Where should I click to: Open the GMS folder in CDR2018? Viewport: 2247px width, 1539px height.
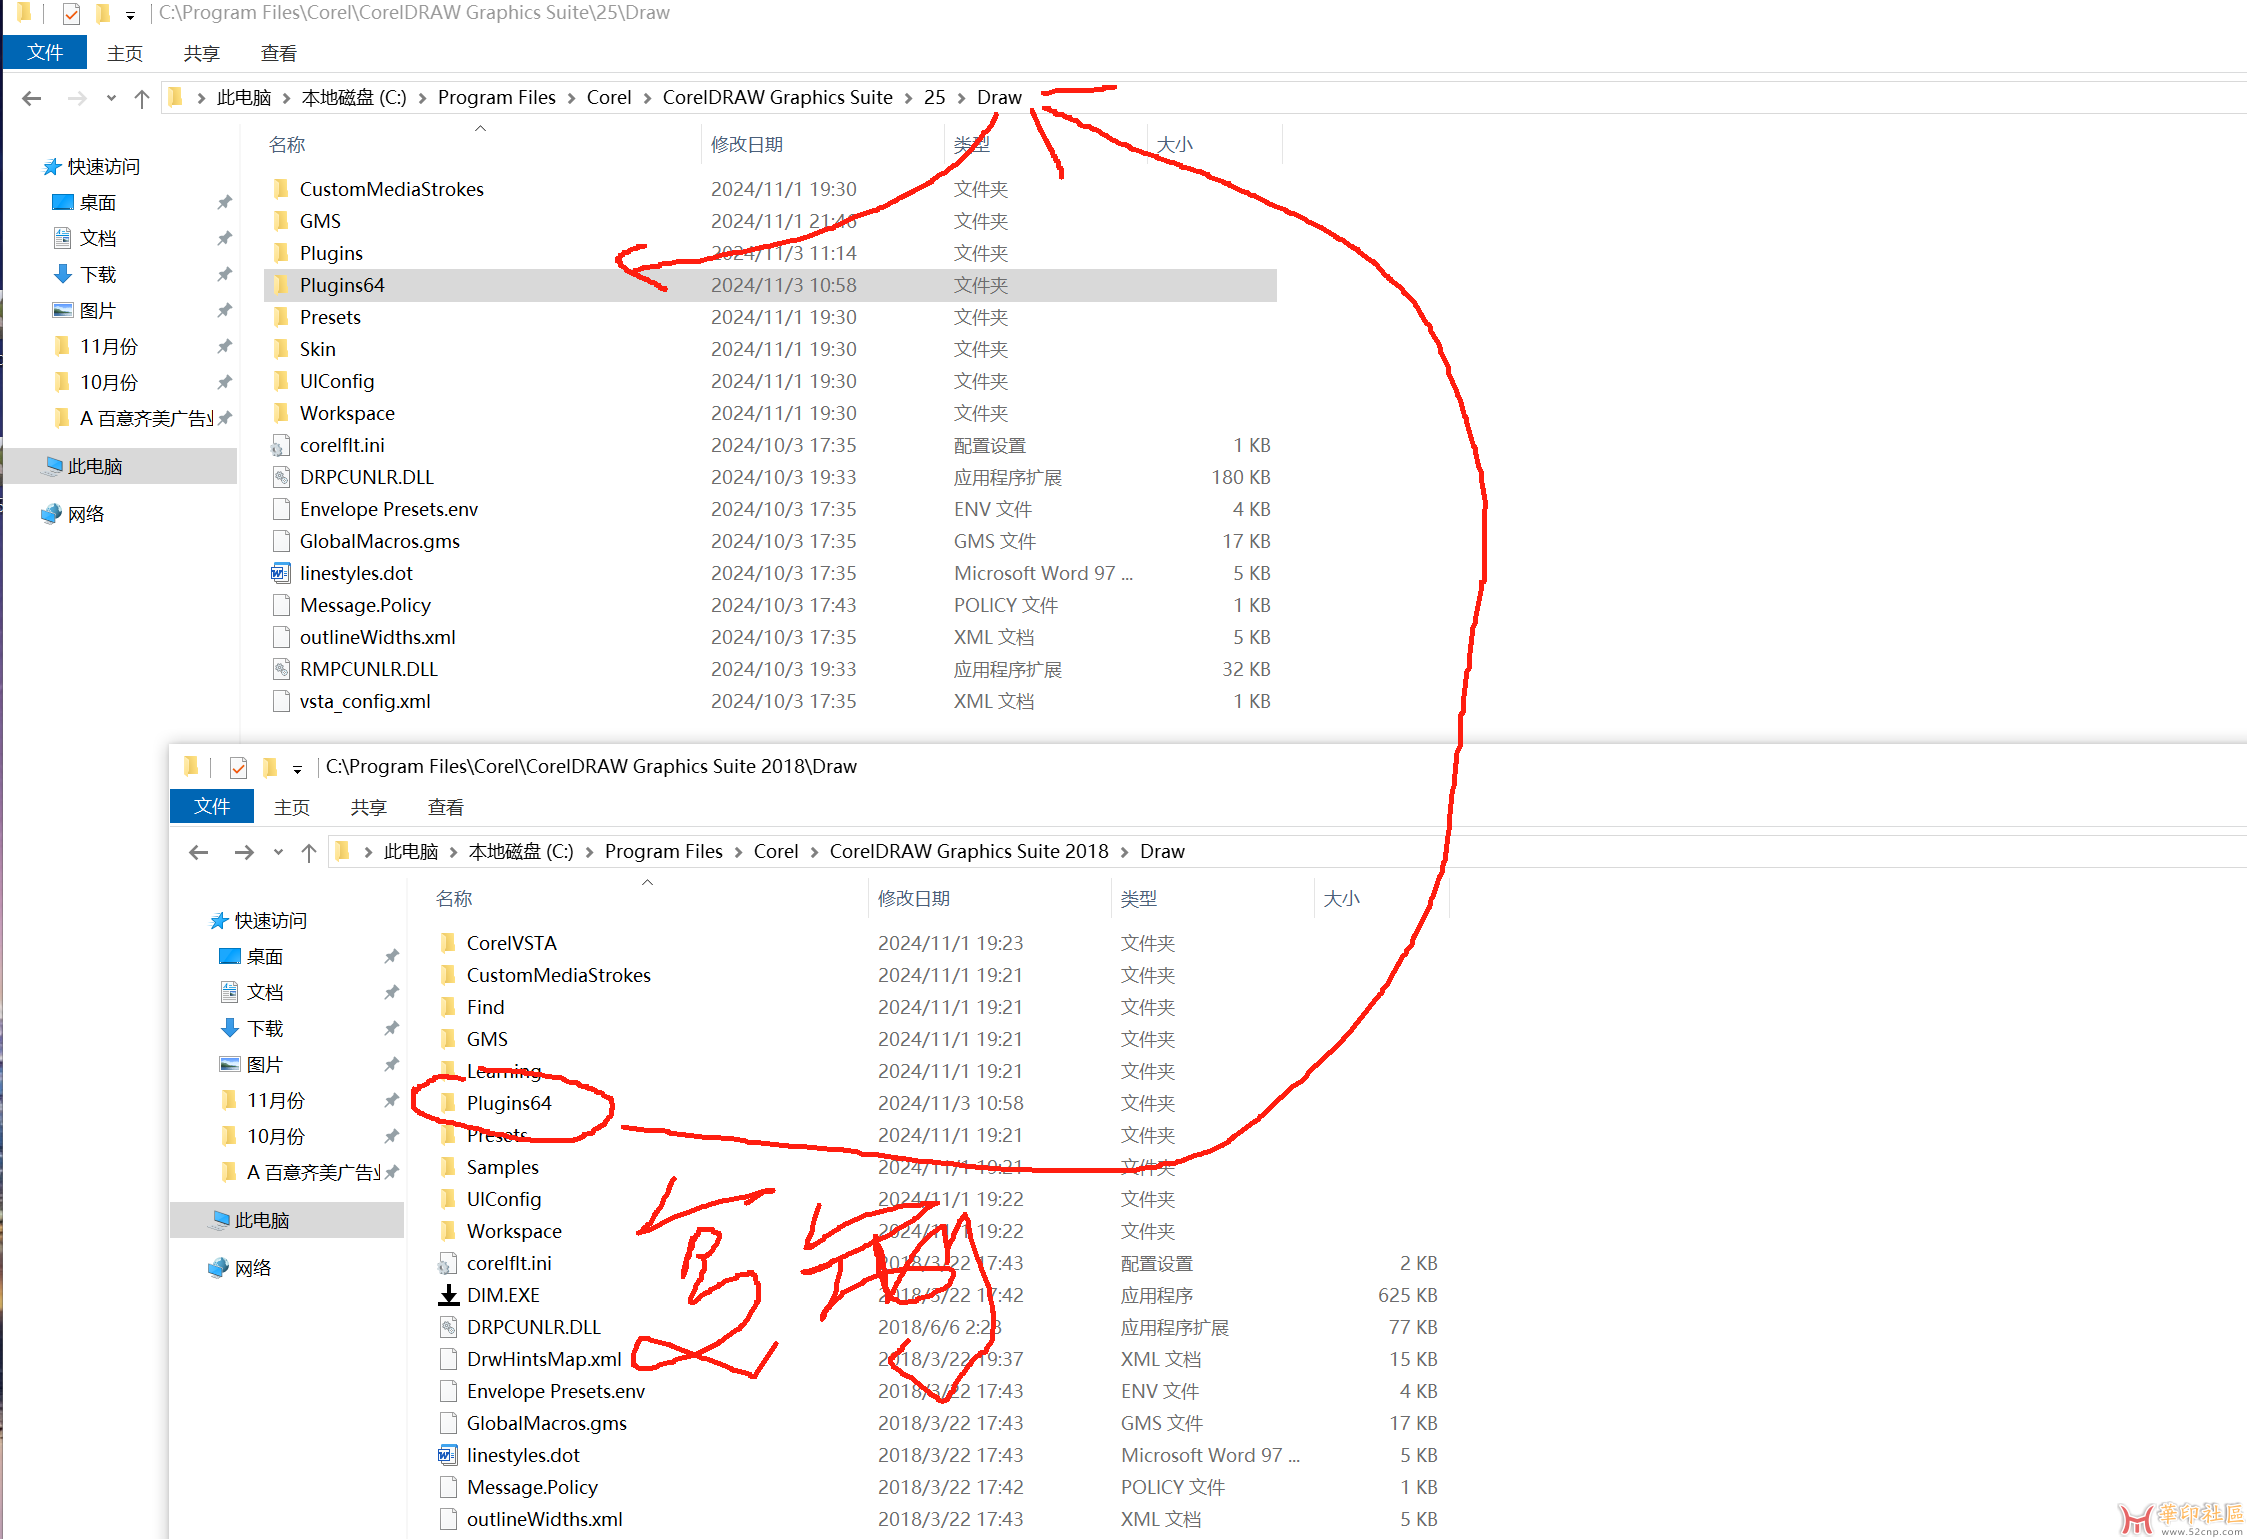coord(488,1039)
